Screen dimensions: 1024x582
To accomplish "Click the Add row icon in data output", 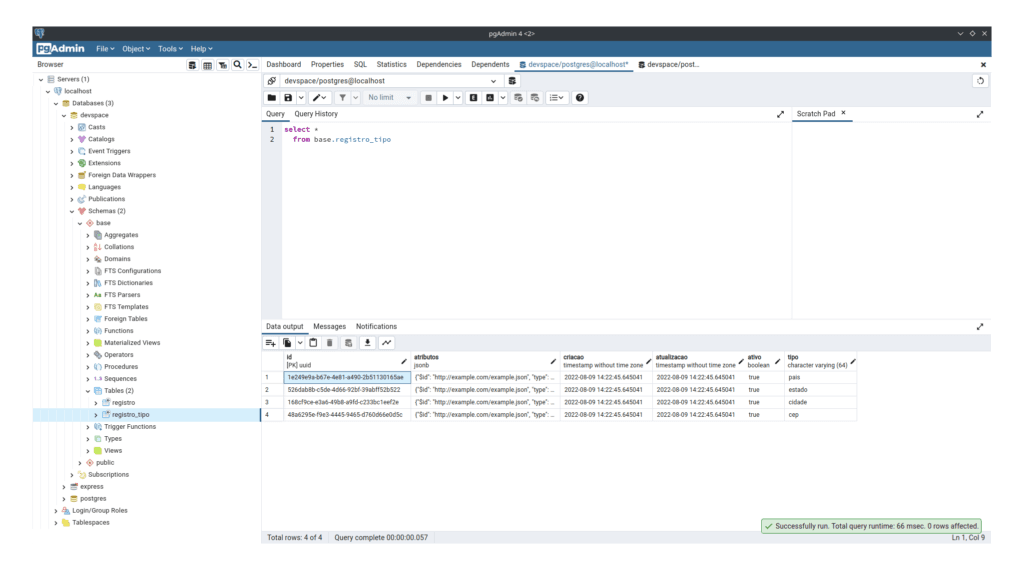I will [x=270, y=343].
